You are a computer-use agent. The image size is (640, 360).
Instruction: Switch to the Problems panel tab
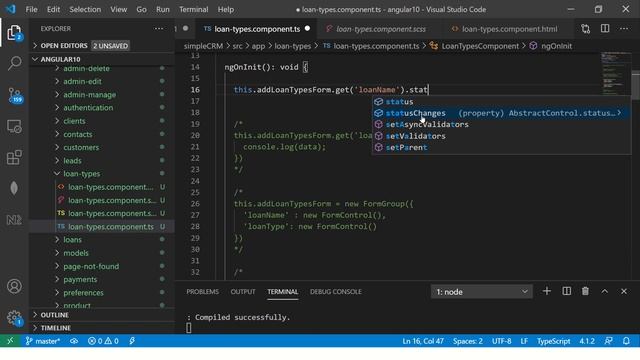pyautogui.click(x=202, y=291)
